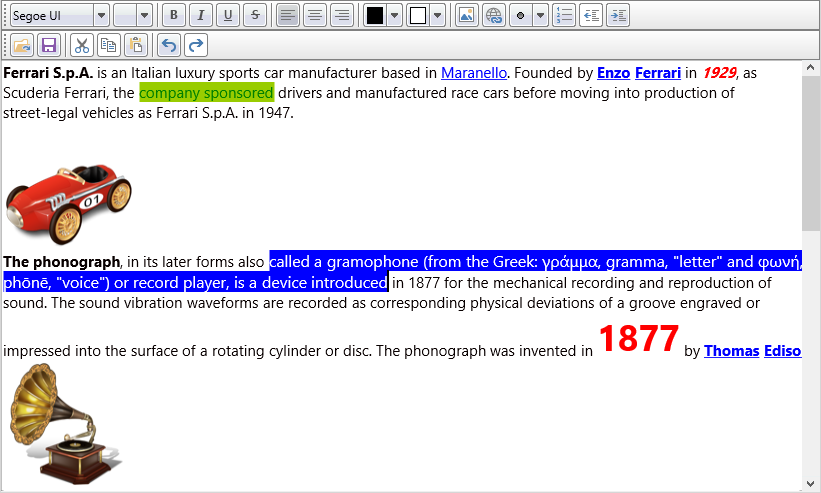Screen dimensions: 821x493
Task: Click white background color swatch
Action: coord(418,15)
